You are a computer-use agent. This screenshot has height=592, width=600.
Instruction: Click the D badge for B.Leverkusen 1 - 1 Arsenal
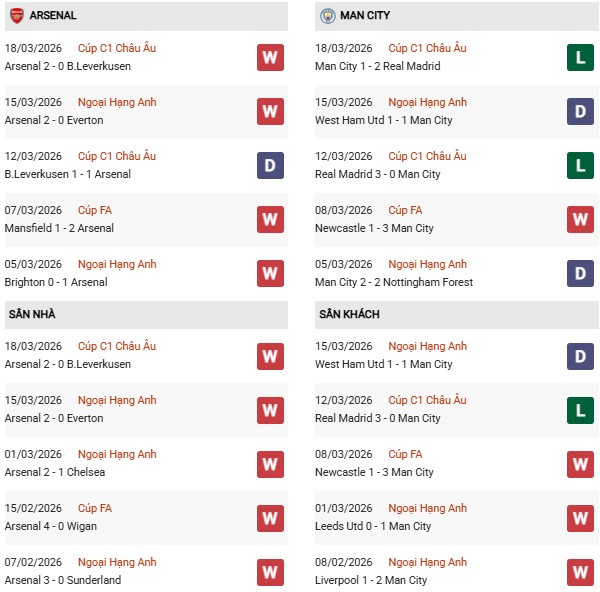(x=270, y=165)
